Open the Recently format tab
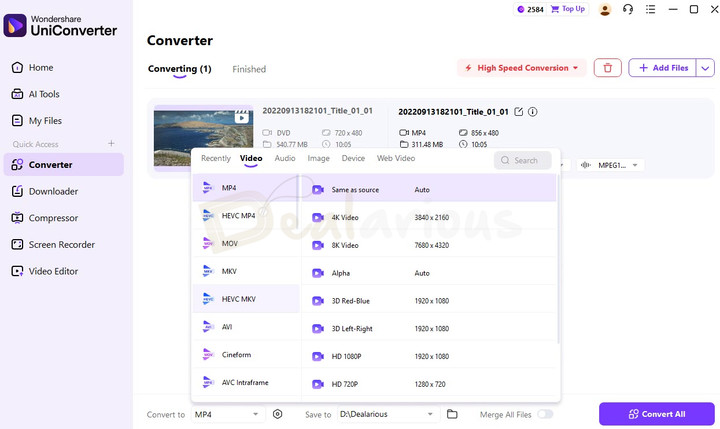The image size is (720, 429). pos(216,158)
